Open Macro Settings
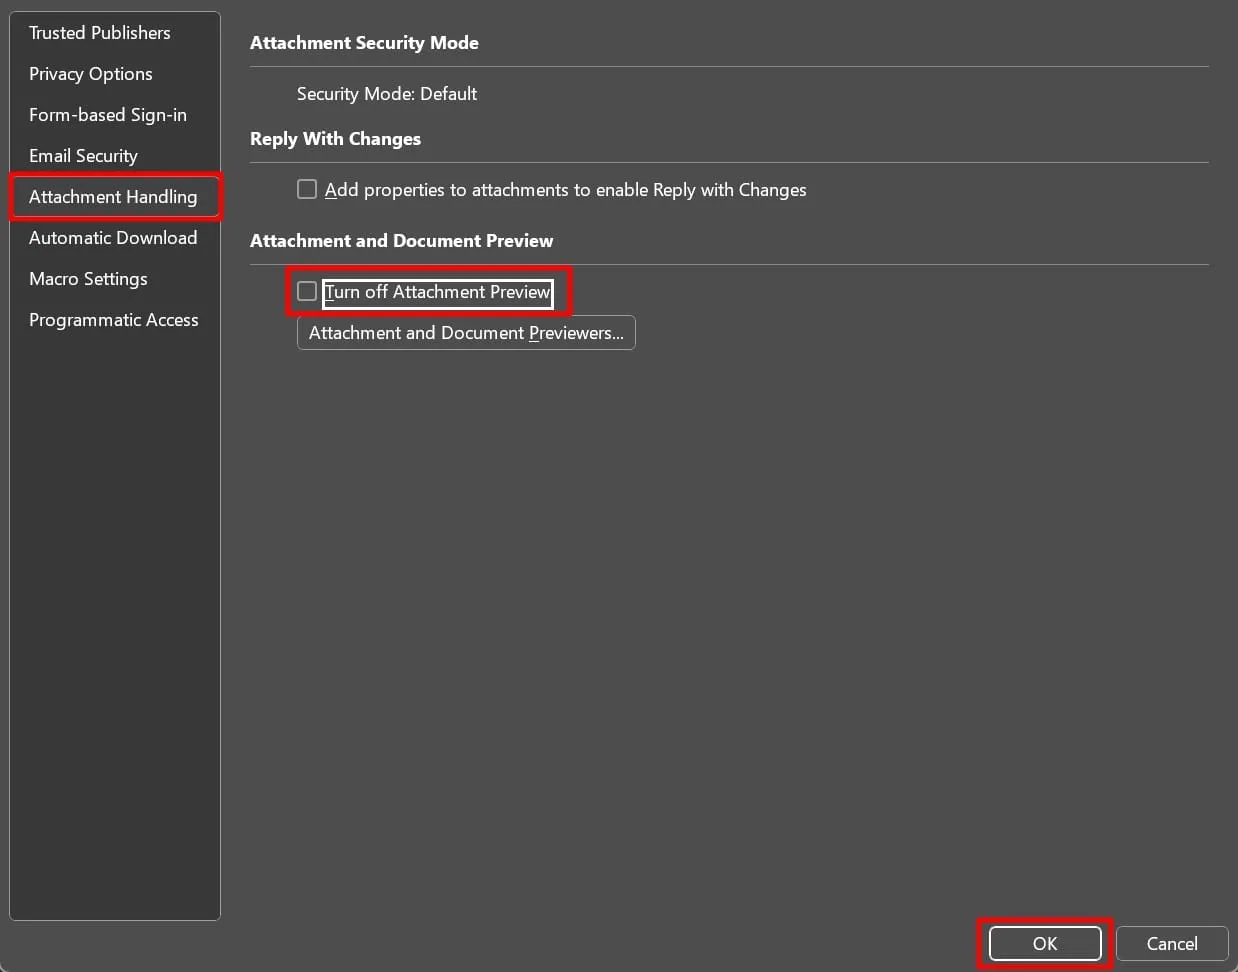The height and width of the screenshot is (972, 1238). click(88, 278)
